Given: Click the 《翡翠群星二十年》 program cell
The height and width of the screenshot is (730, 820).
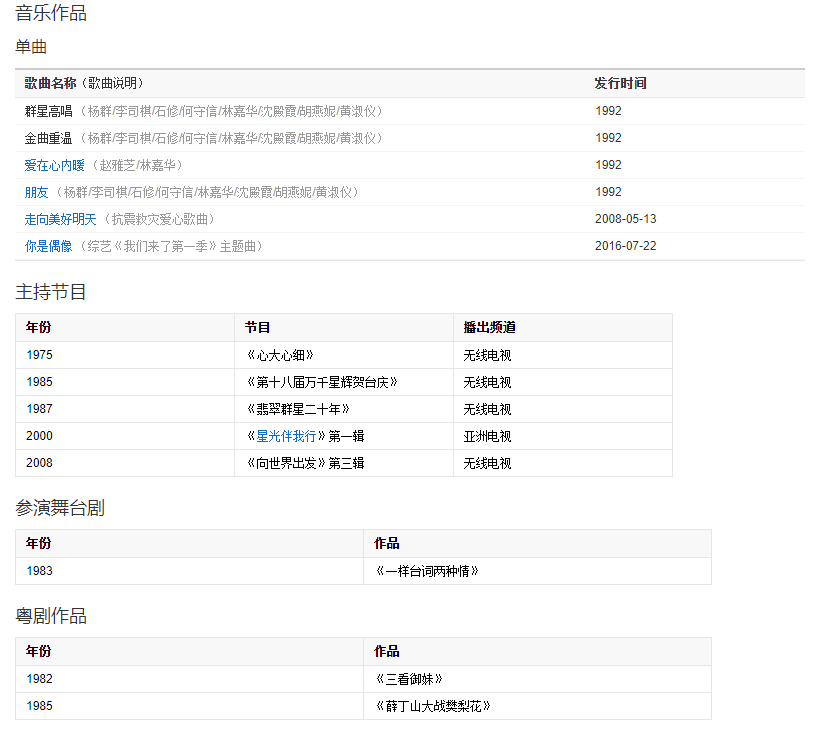Looking at the screenshot, I should tap(297, 409).
